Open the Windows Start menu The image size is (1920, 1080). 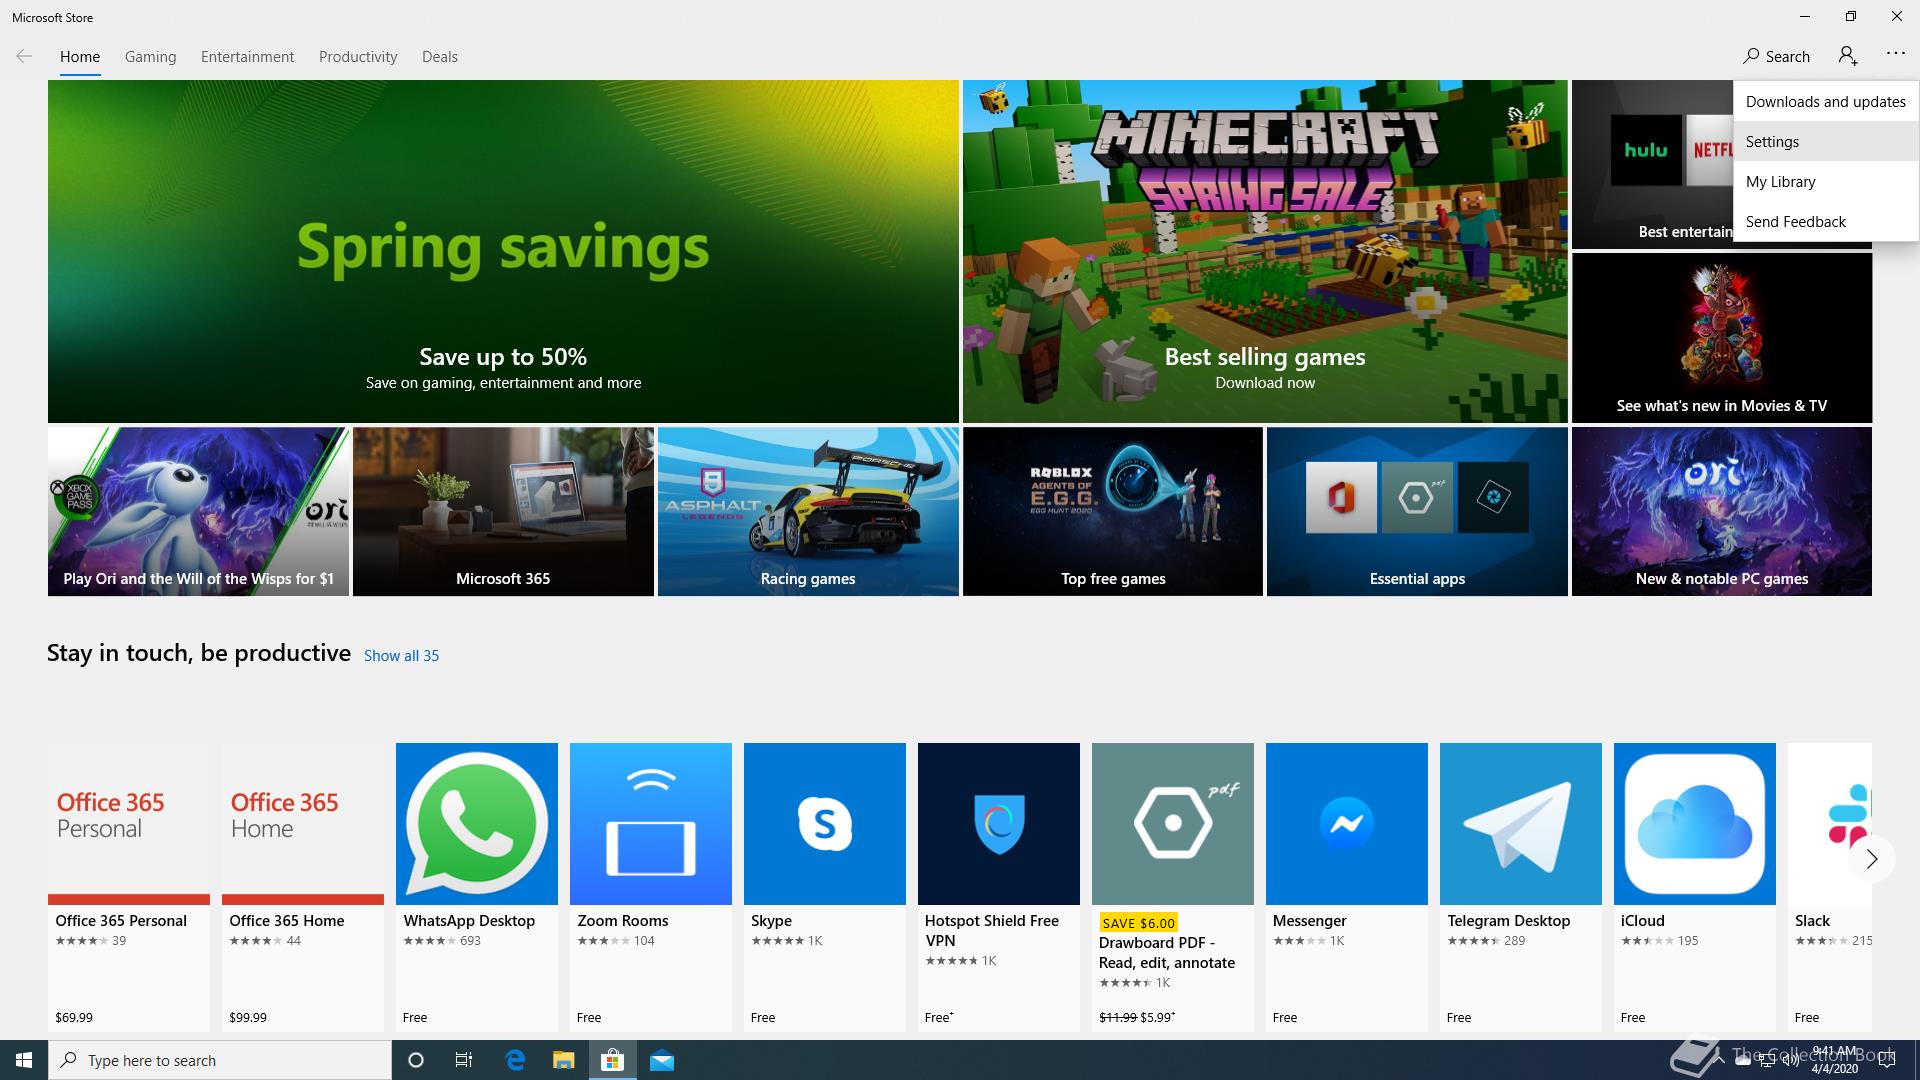pyautogui.click(x=24, y=1060)
